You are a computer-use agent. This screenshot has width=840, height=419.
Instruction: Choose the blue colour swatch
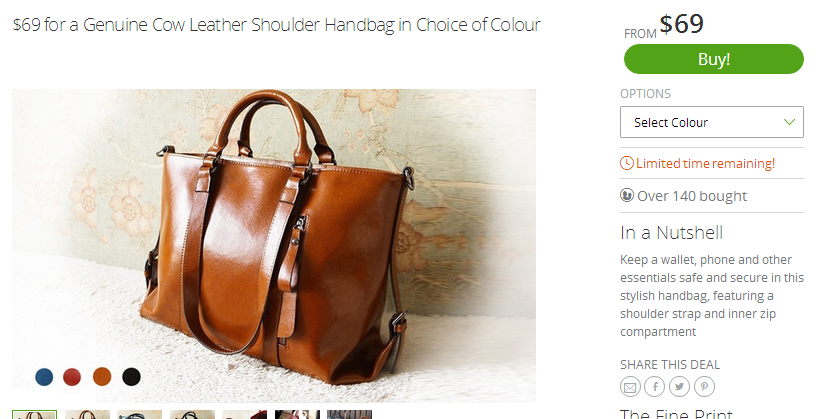click(44, 377)
